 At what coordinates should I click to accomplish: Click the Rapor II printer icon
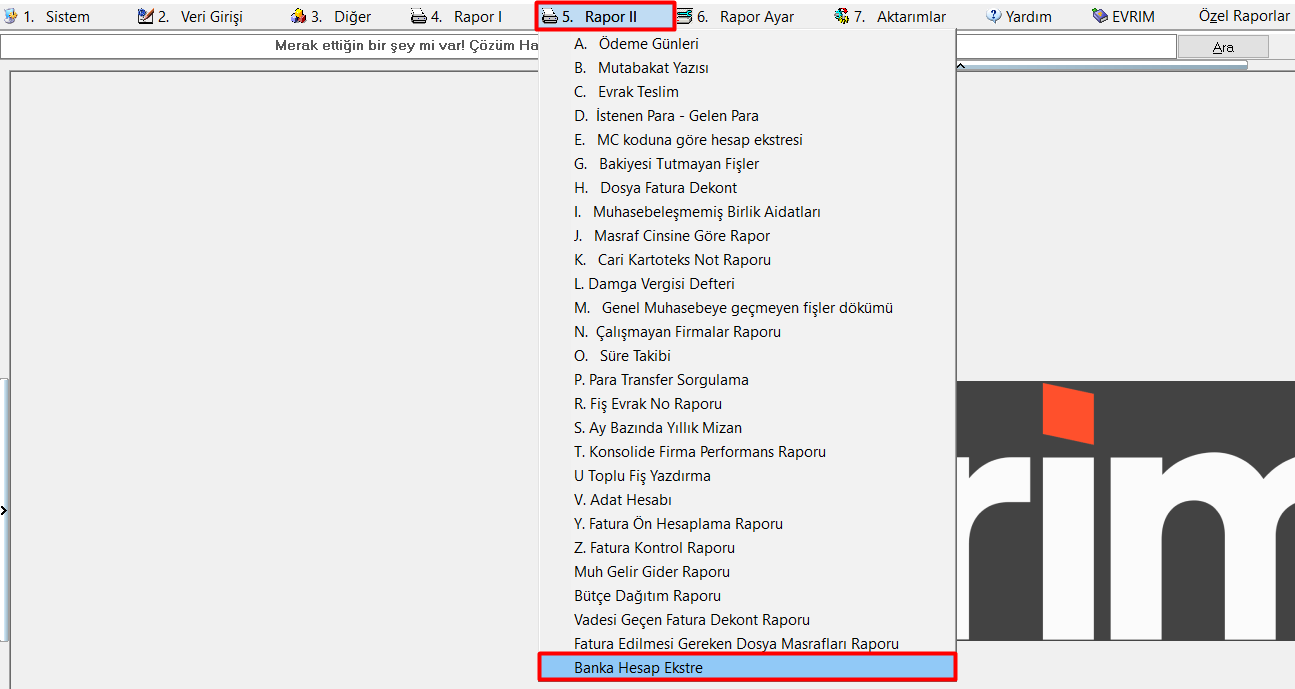[x=550, y=16]
